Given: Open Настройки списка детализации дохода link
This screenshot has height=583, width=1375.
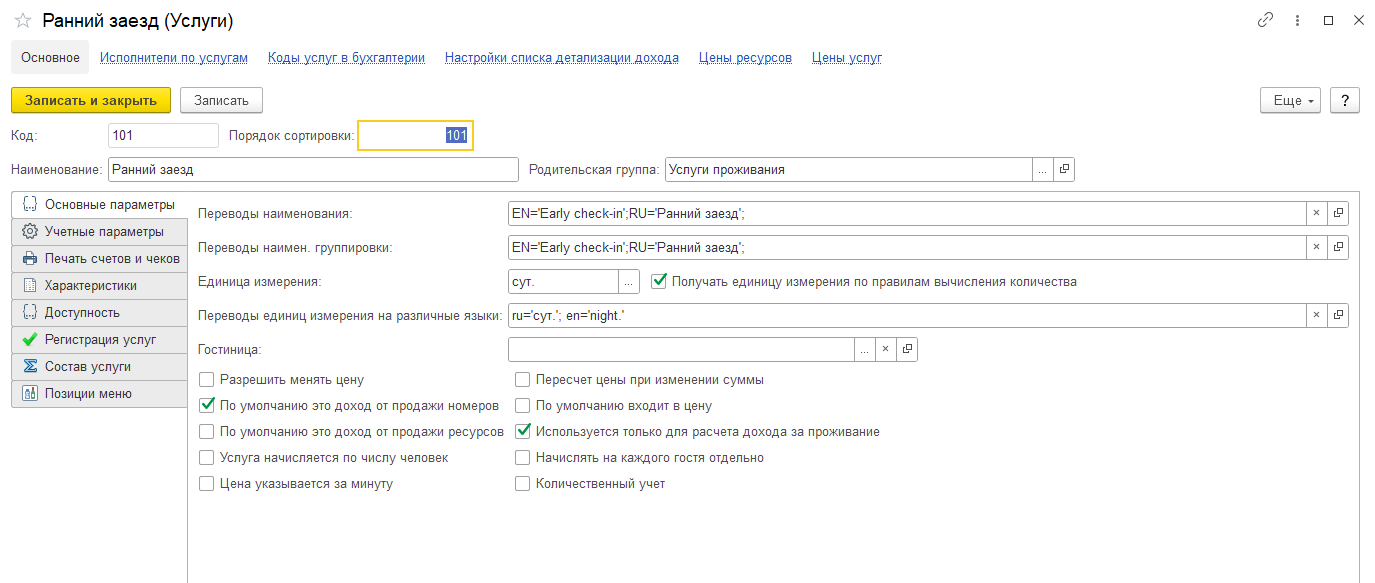Looking at the screenshot, I should (562, 58).
